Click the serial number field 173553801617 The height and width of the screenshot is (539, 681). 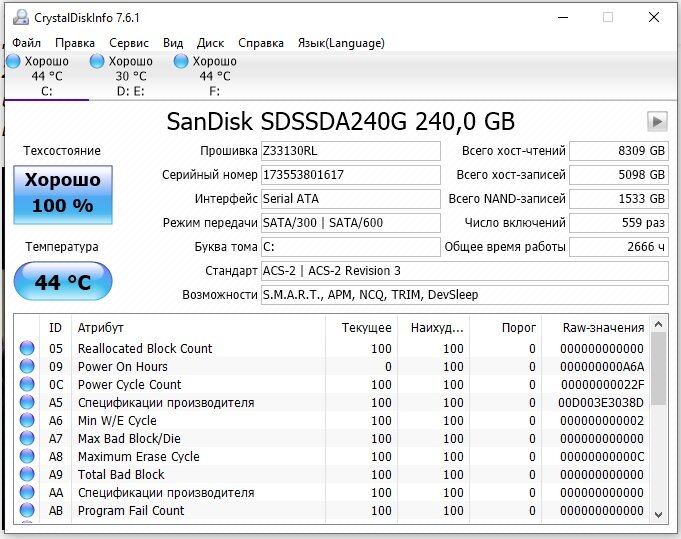click(350, 175)
